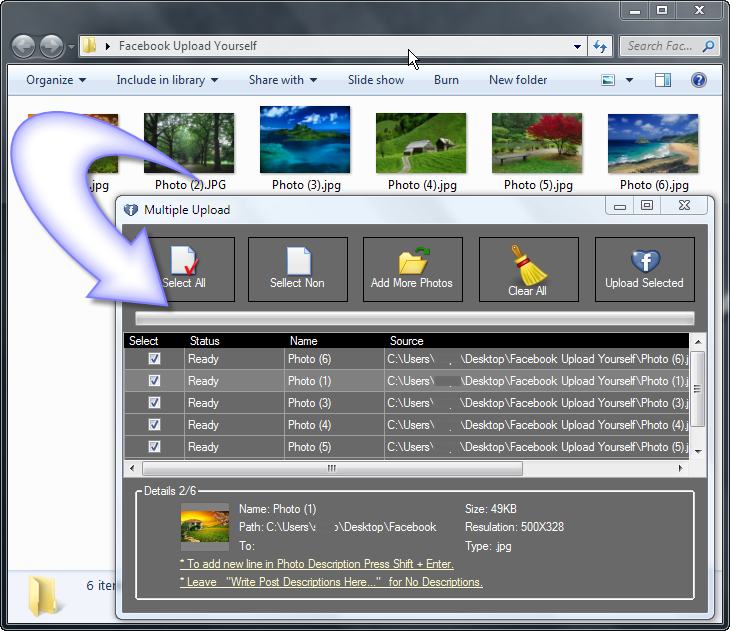Image resolution: width=730 pixels, height=631 pixels.
Task: Click the address bar folder icon
Action: [89, 46]
